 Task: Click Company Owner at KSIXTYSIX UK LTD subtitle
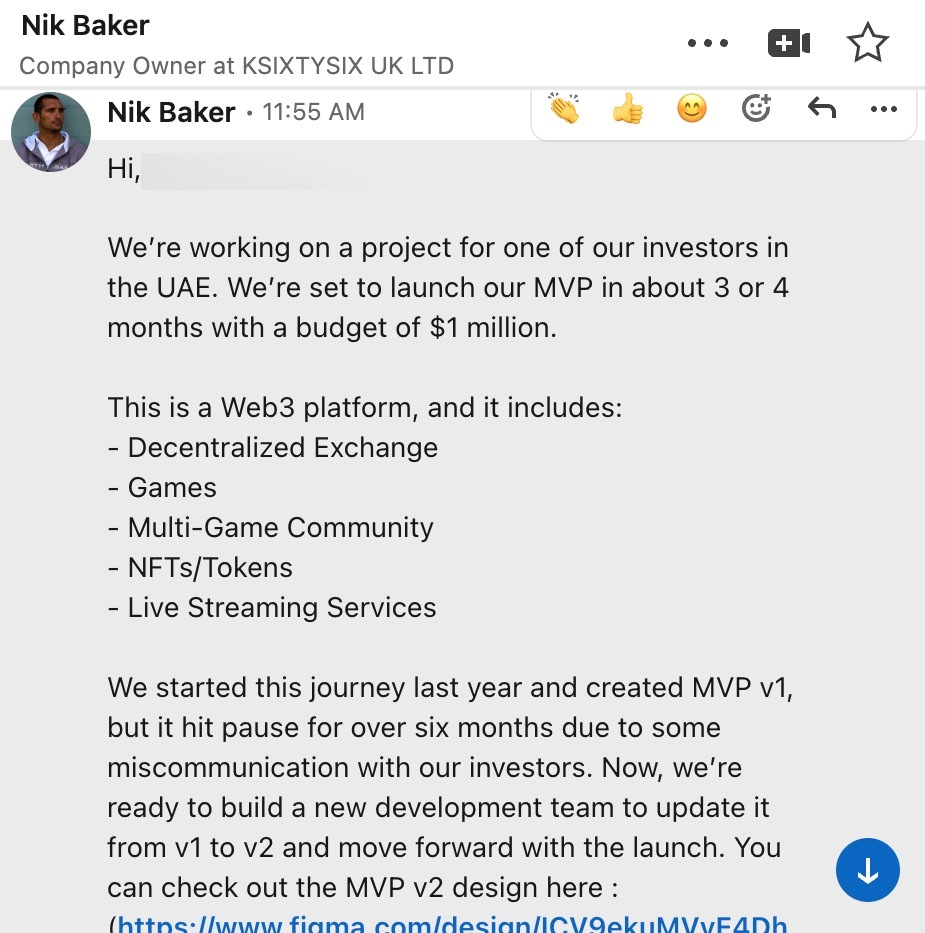pos(236,66)
